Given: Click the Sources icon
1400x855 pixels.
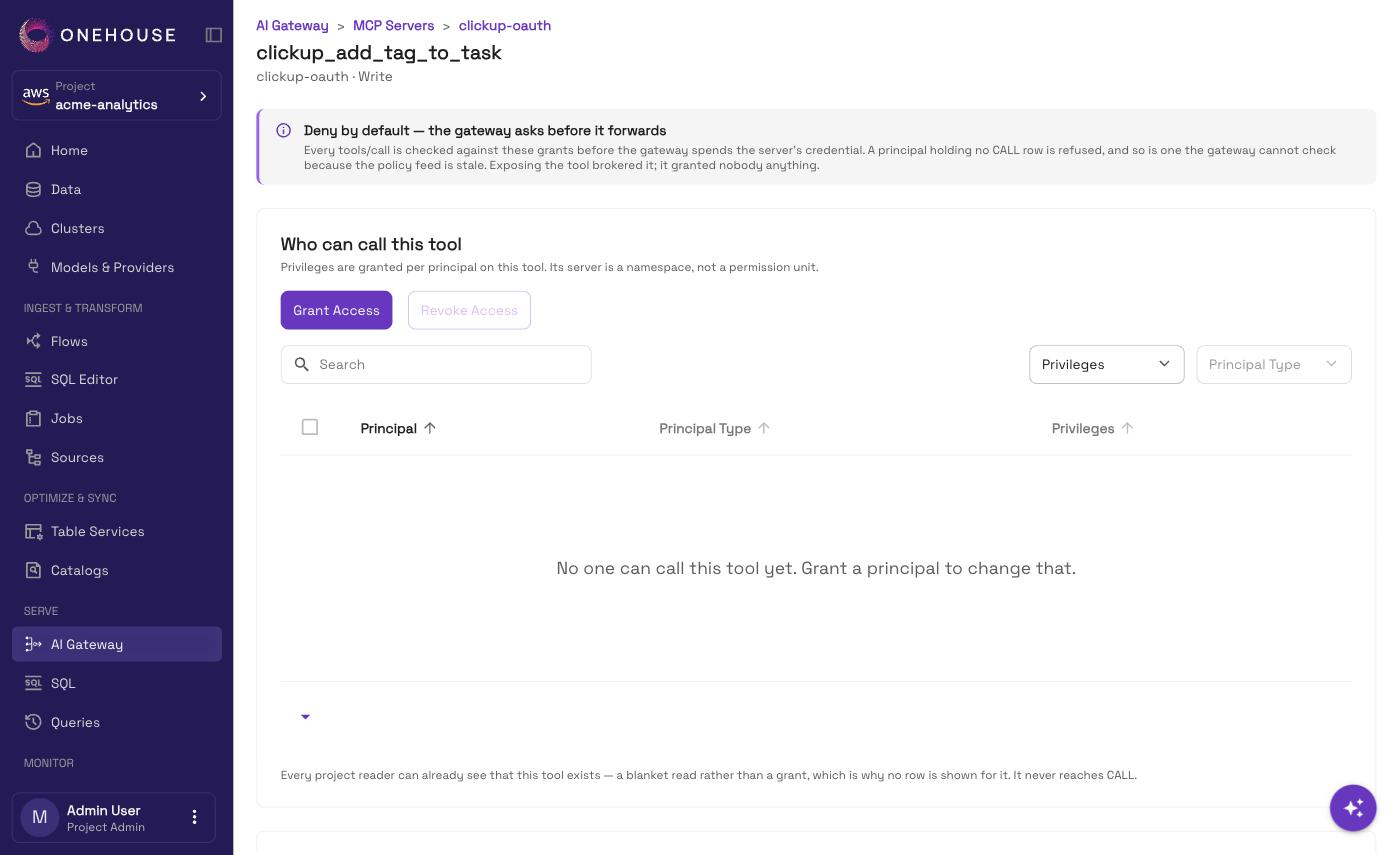Looking at the screenshot, I should (33, 457).
